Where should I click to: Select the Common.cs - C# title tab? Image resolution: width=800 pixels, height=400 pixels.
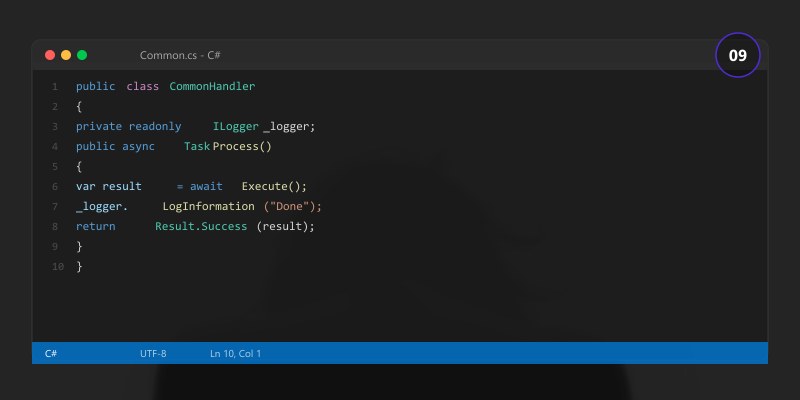tap(180, 55)
